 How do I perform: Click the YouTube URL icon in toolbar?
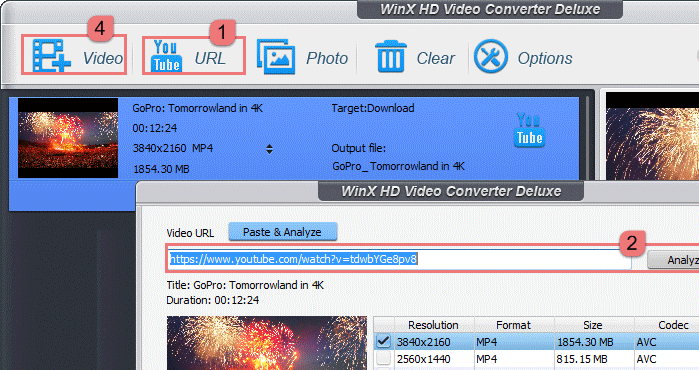point(166,56)
